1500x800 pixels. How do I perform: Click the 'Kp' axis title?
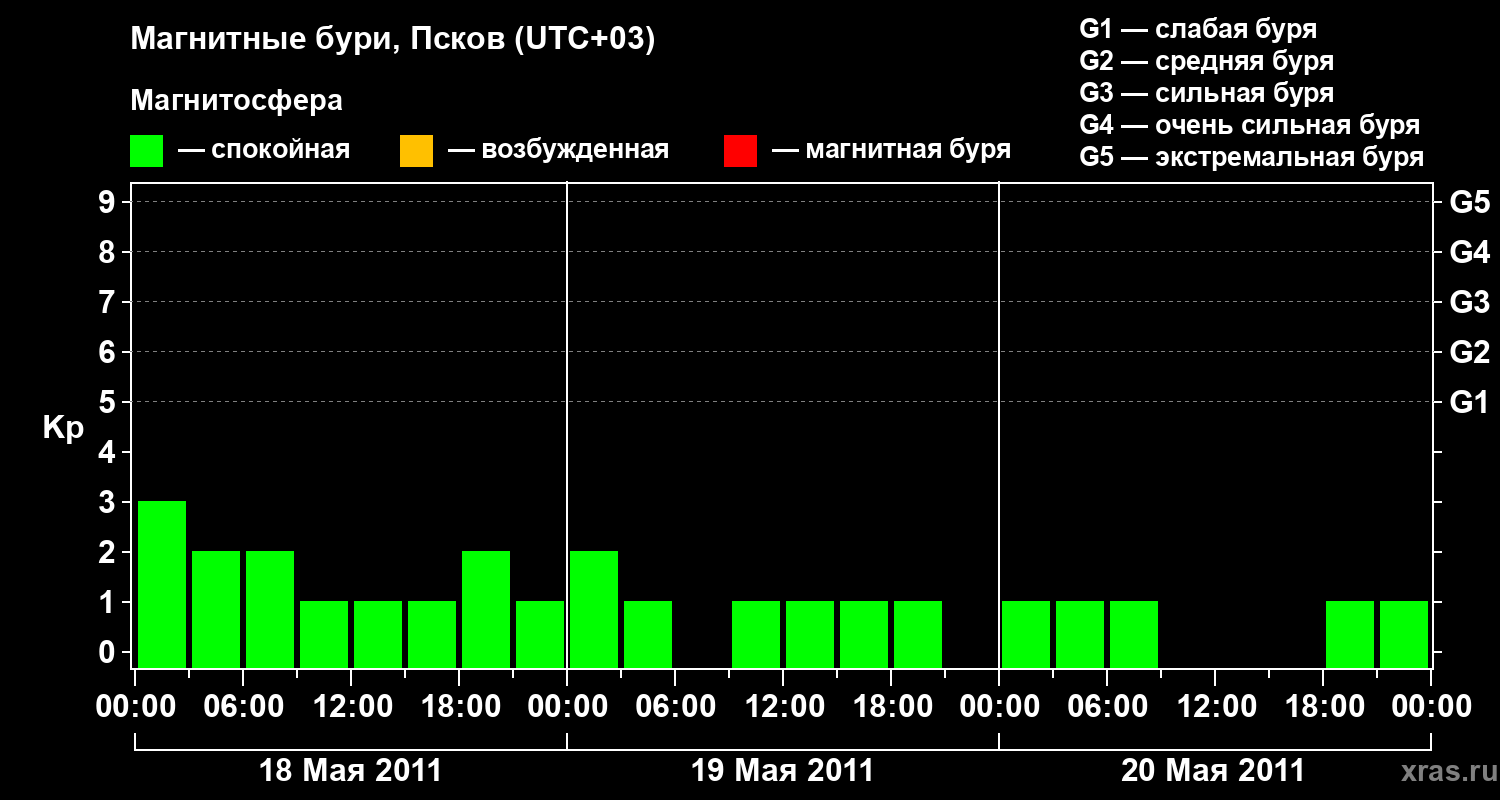[63, 428]
